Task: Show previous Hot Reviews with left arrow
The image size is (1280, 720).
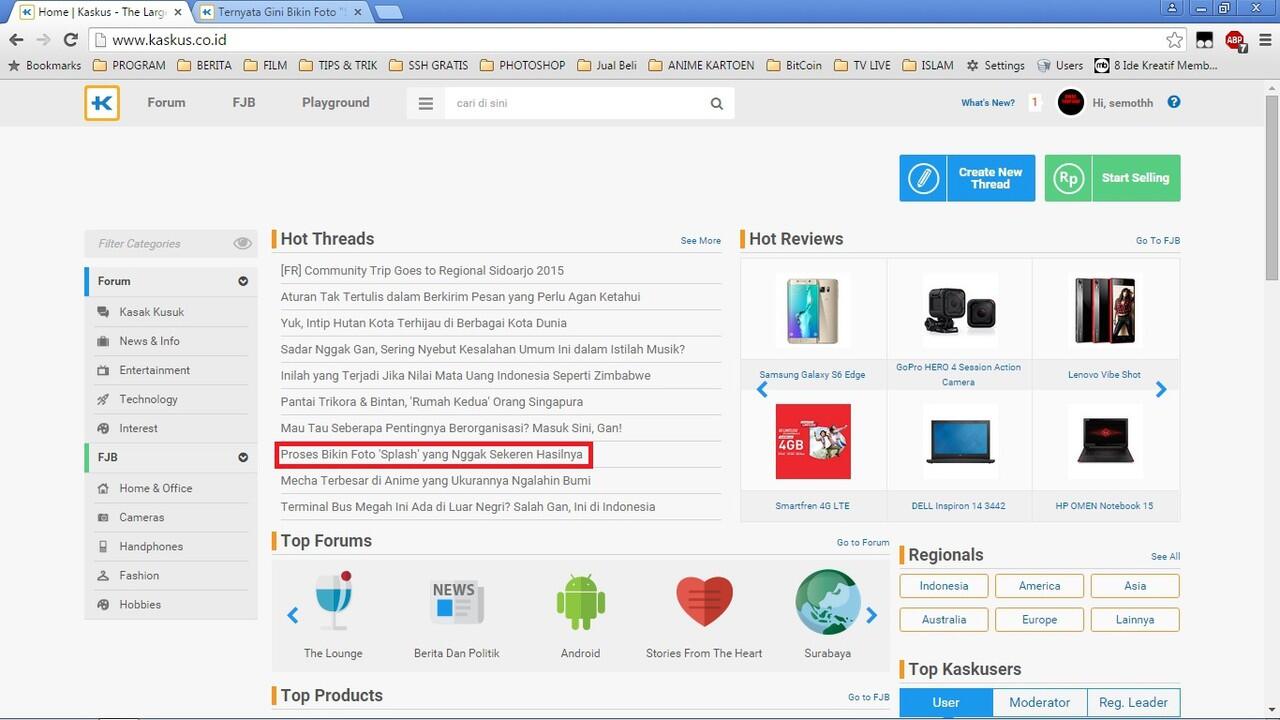Action: click(762, 389)
